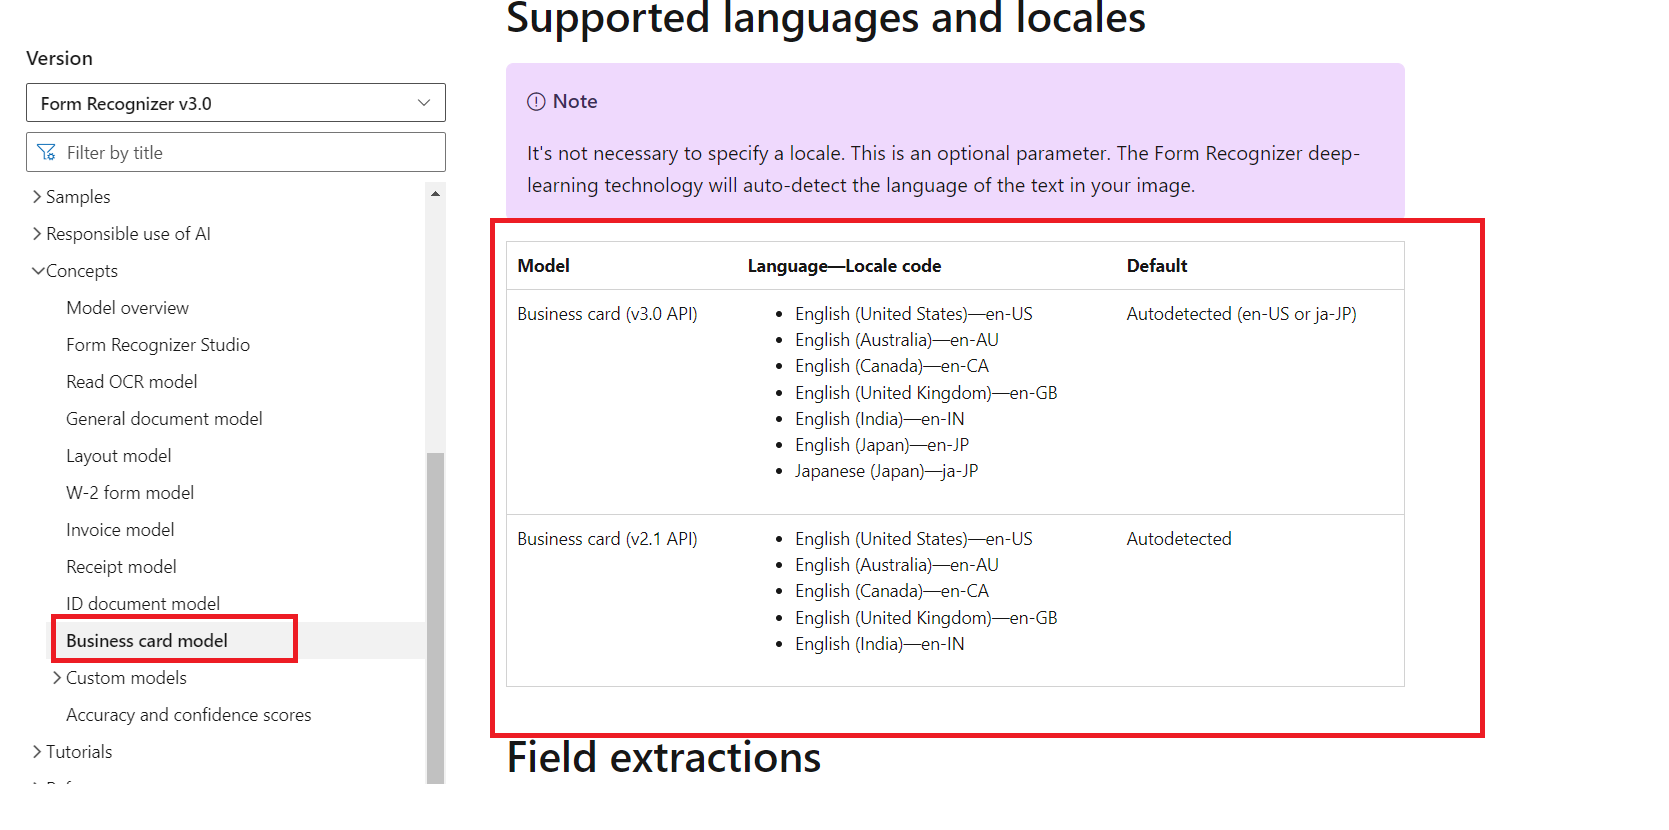Open Accuracy and confidence scores page
Screen dimensions: 1669x830
coord(188,715)
